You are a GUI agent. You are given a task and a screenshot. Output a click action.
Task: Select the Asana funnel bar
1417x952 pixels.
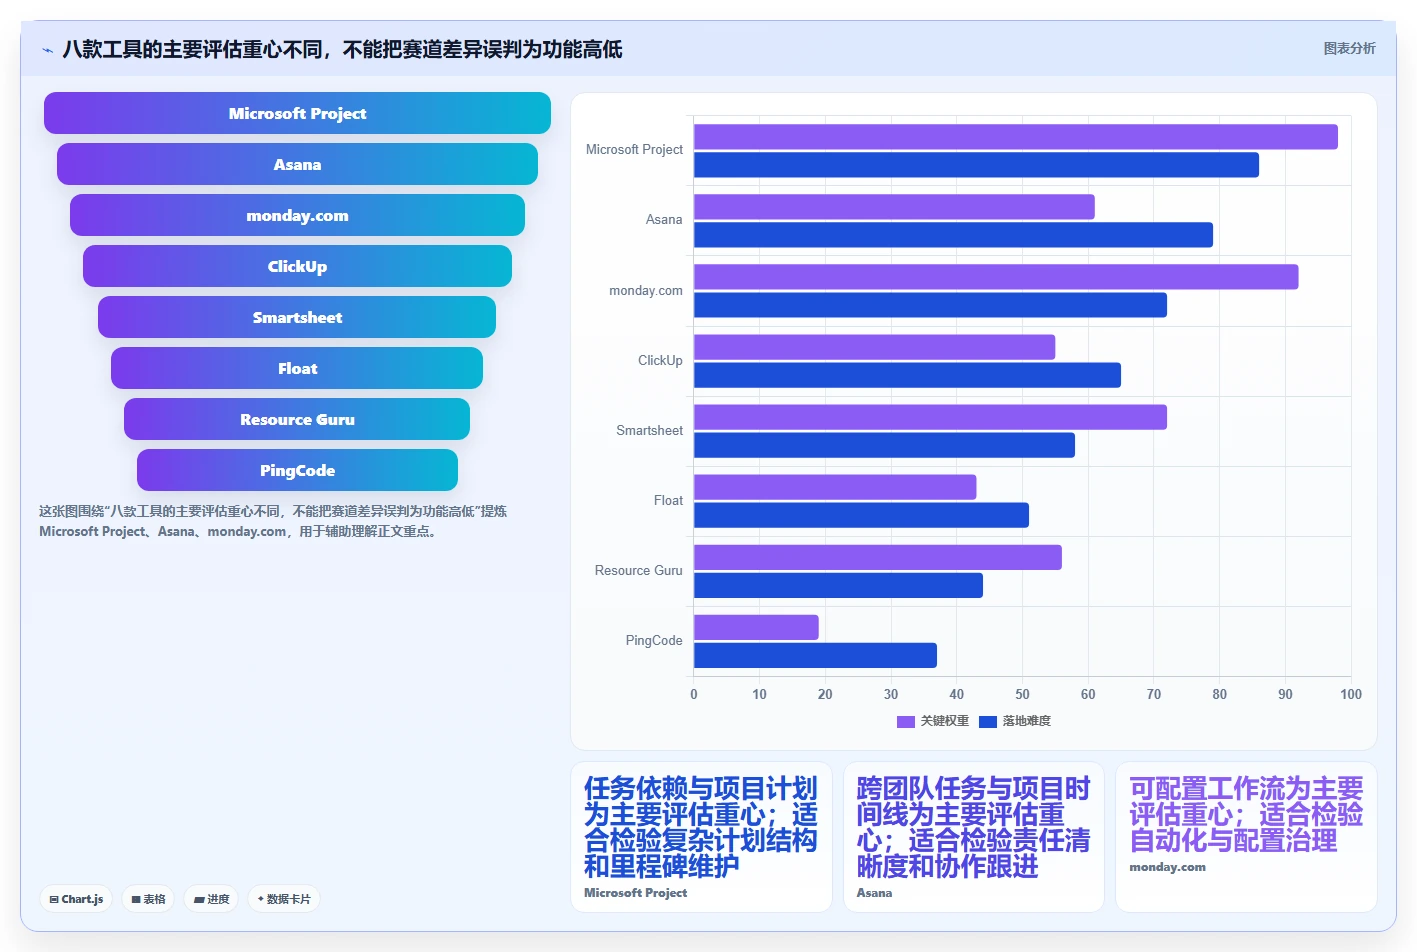coord(297,164)
